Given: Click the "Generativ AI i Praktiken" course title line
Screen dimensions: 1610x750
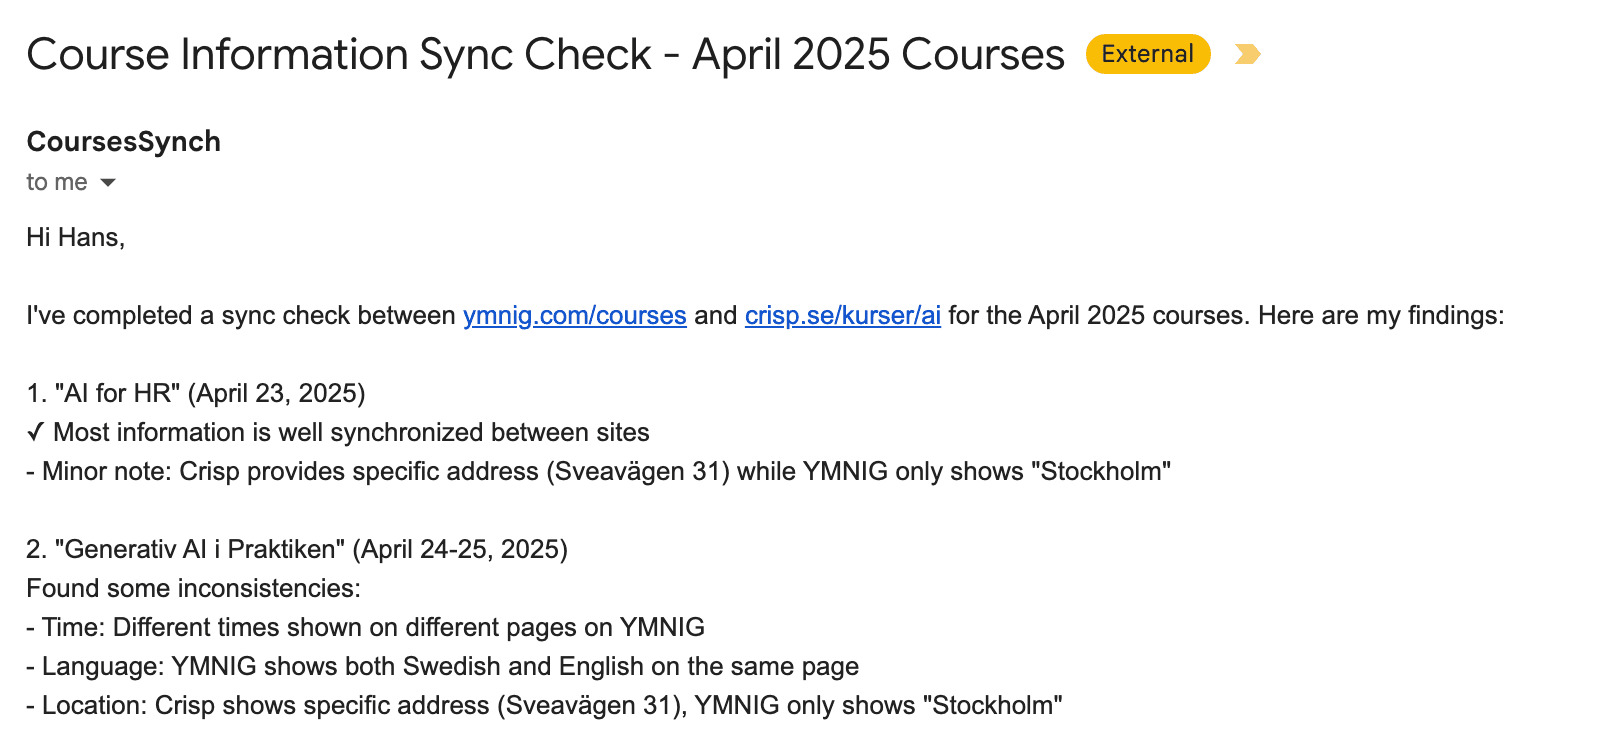Looking at the screenshot, I should click(x=297, y=549).
